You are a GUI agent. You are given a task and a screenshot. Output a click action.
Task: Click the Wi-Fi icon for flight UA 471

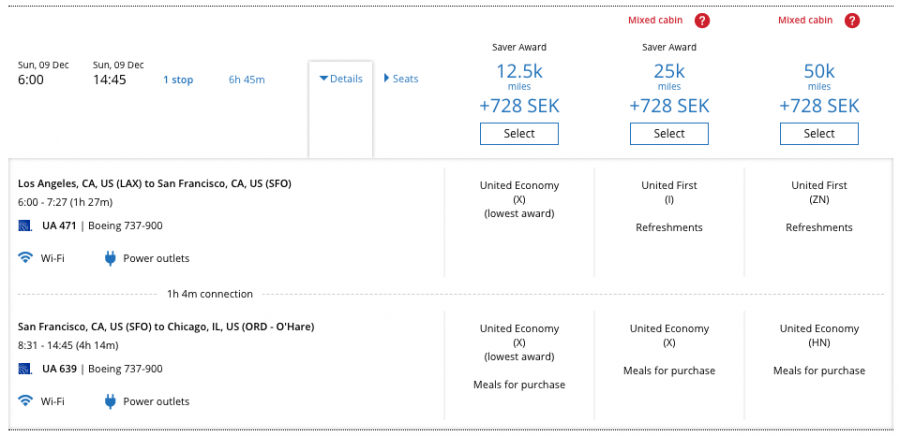pyautogui.click(x=25, y=258)
